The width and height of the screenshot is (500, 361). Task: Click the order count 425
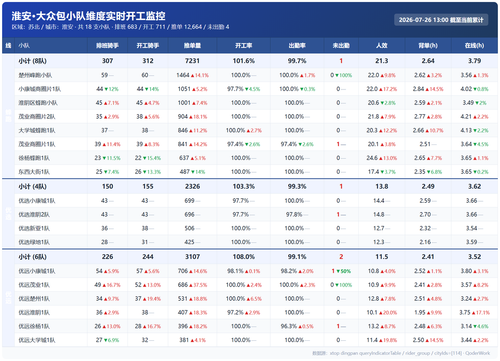pos(189,242)
